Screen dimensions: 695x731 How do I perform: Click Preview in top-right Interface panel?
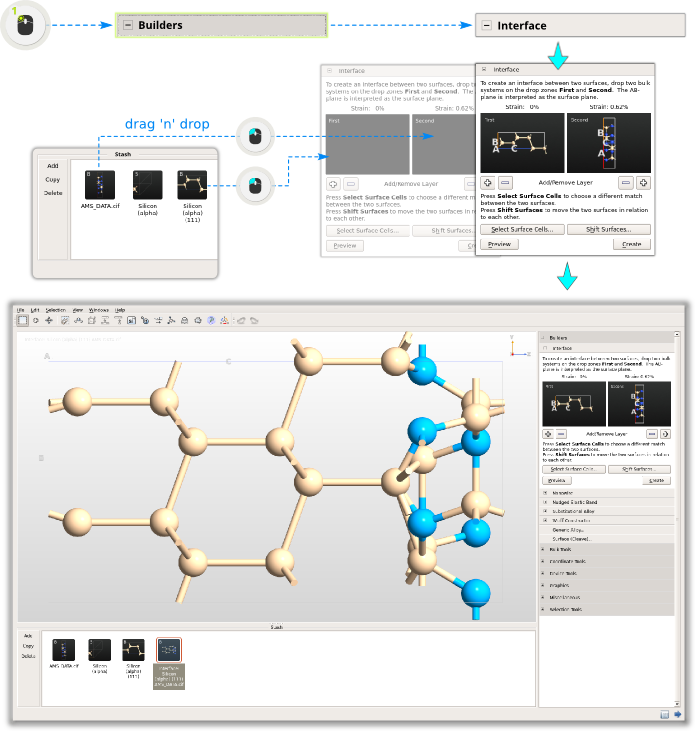click(x=499, y=244)
